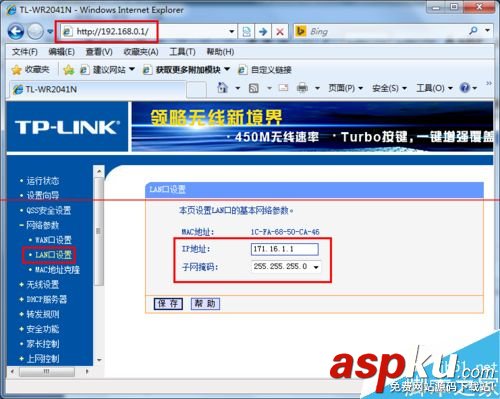The height and width of the screenshot is (399, 500).
Task: Click the red Stop loading X icon
Action: click(280, 32)
